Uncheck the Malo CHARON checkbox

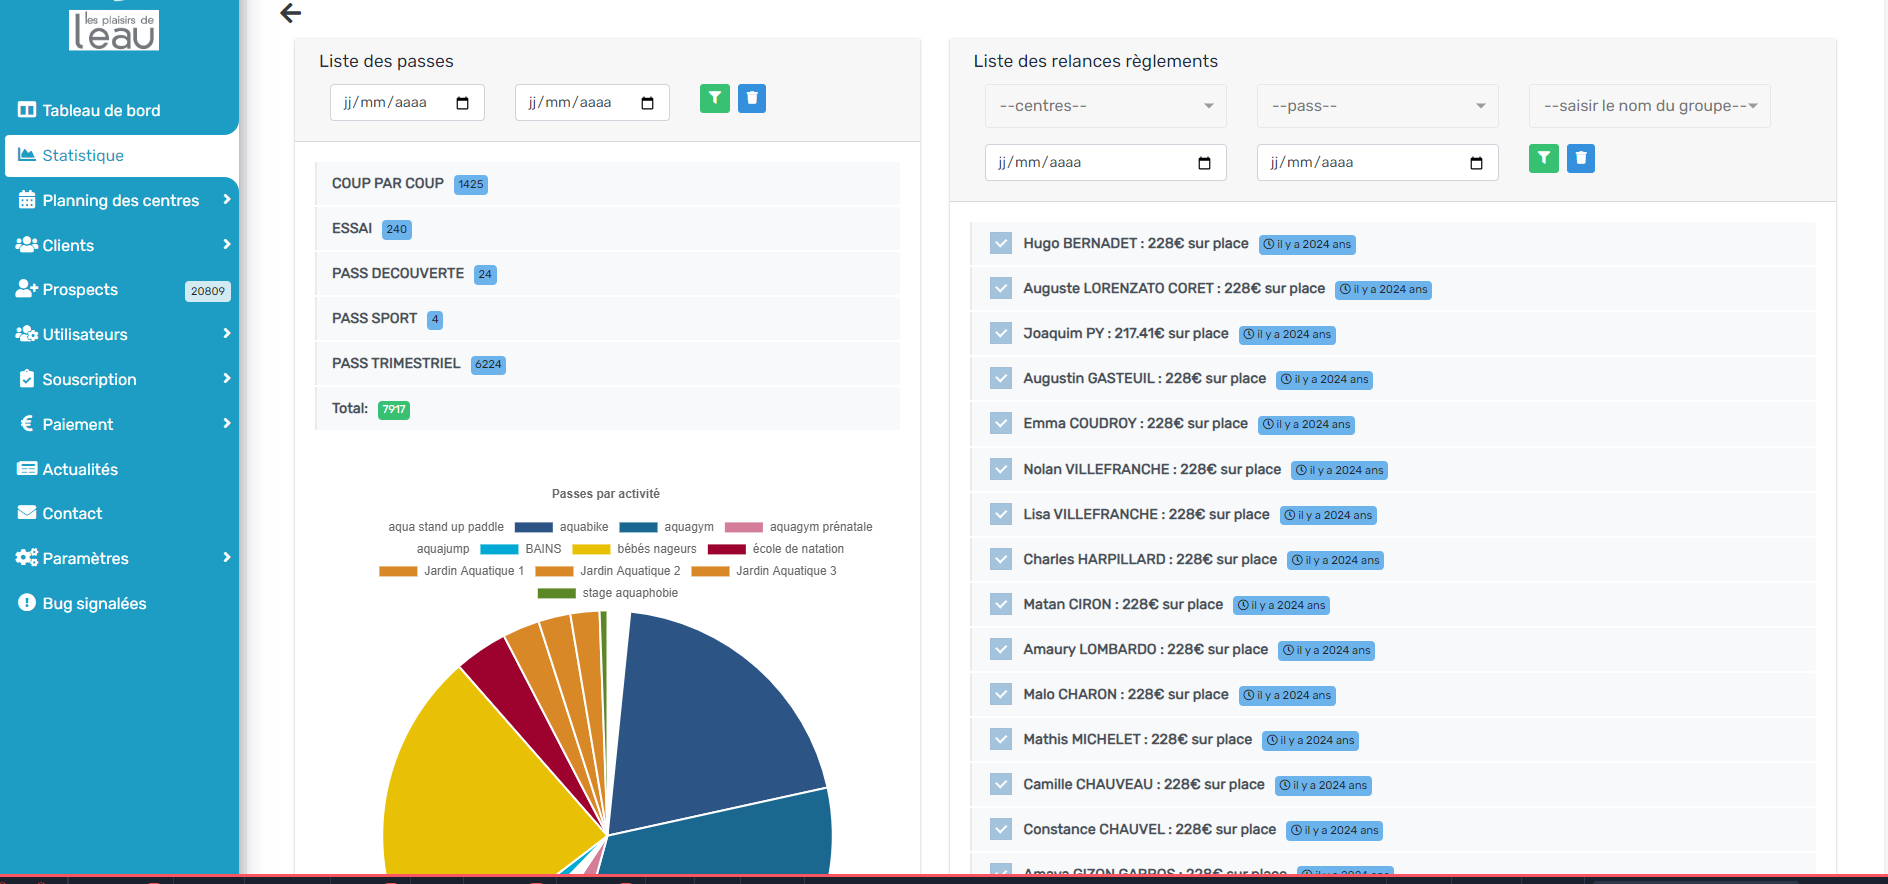click(x=1000, y=694)
